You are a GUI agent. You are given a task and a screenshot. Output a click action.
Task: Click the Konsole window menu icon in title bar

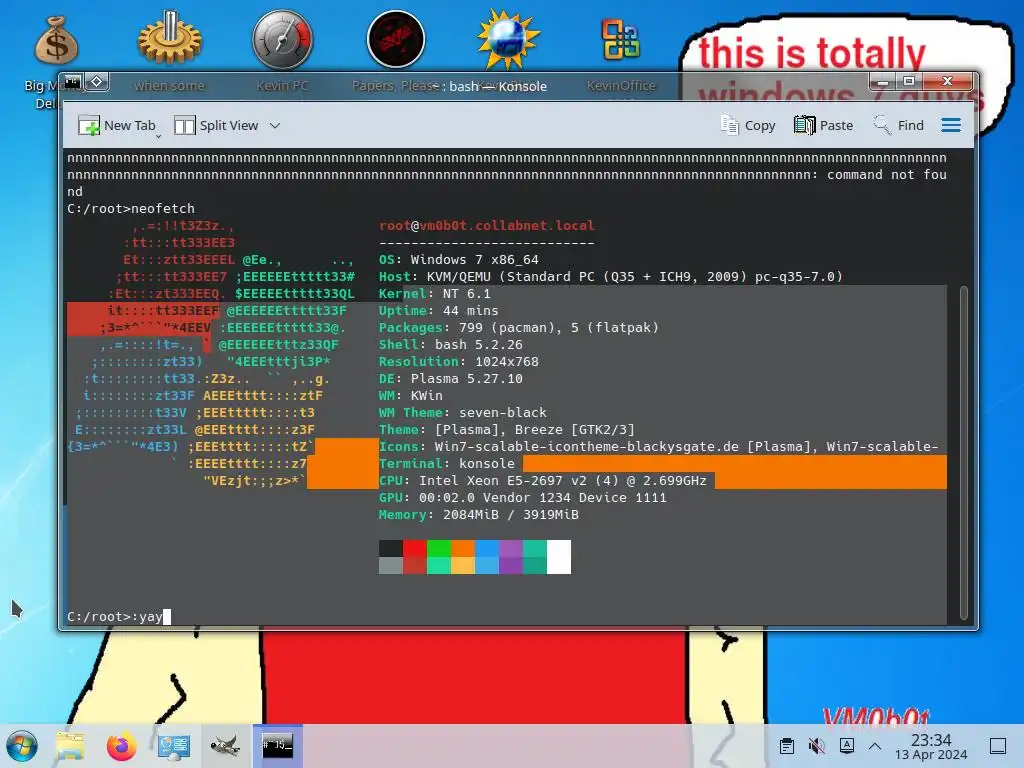click(x=72, y=82)
